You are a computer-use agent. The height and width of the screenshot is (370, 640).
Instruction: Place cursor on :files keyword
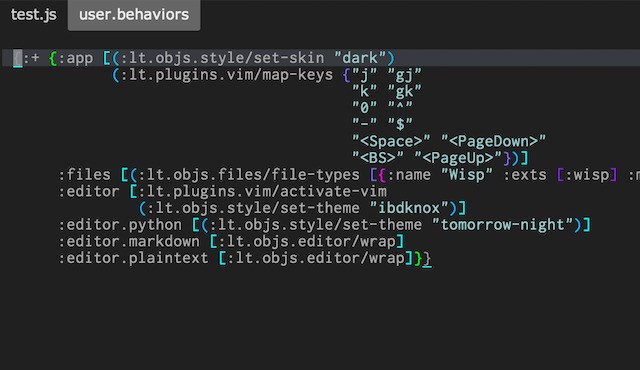[x=84, y=175]
